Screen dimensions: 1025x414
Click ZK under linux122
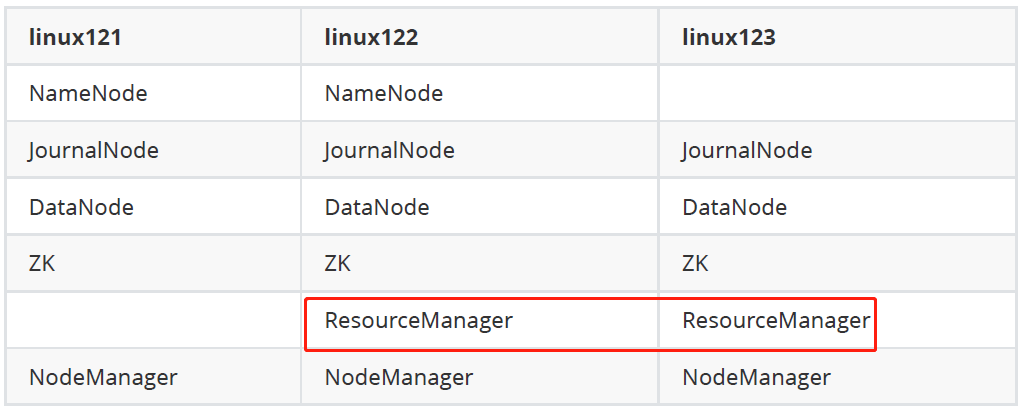[338, 264]
